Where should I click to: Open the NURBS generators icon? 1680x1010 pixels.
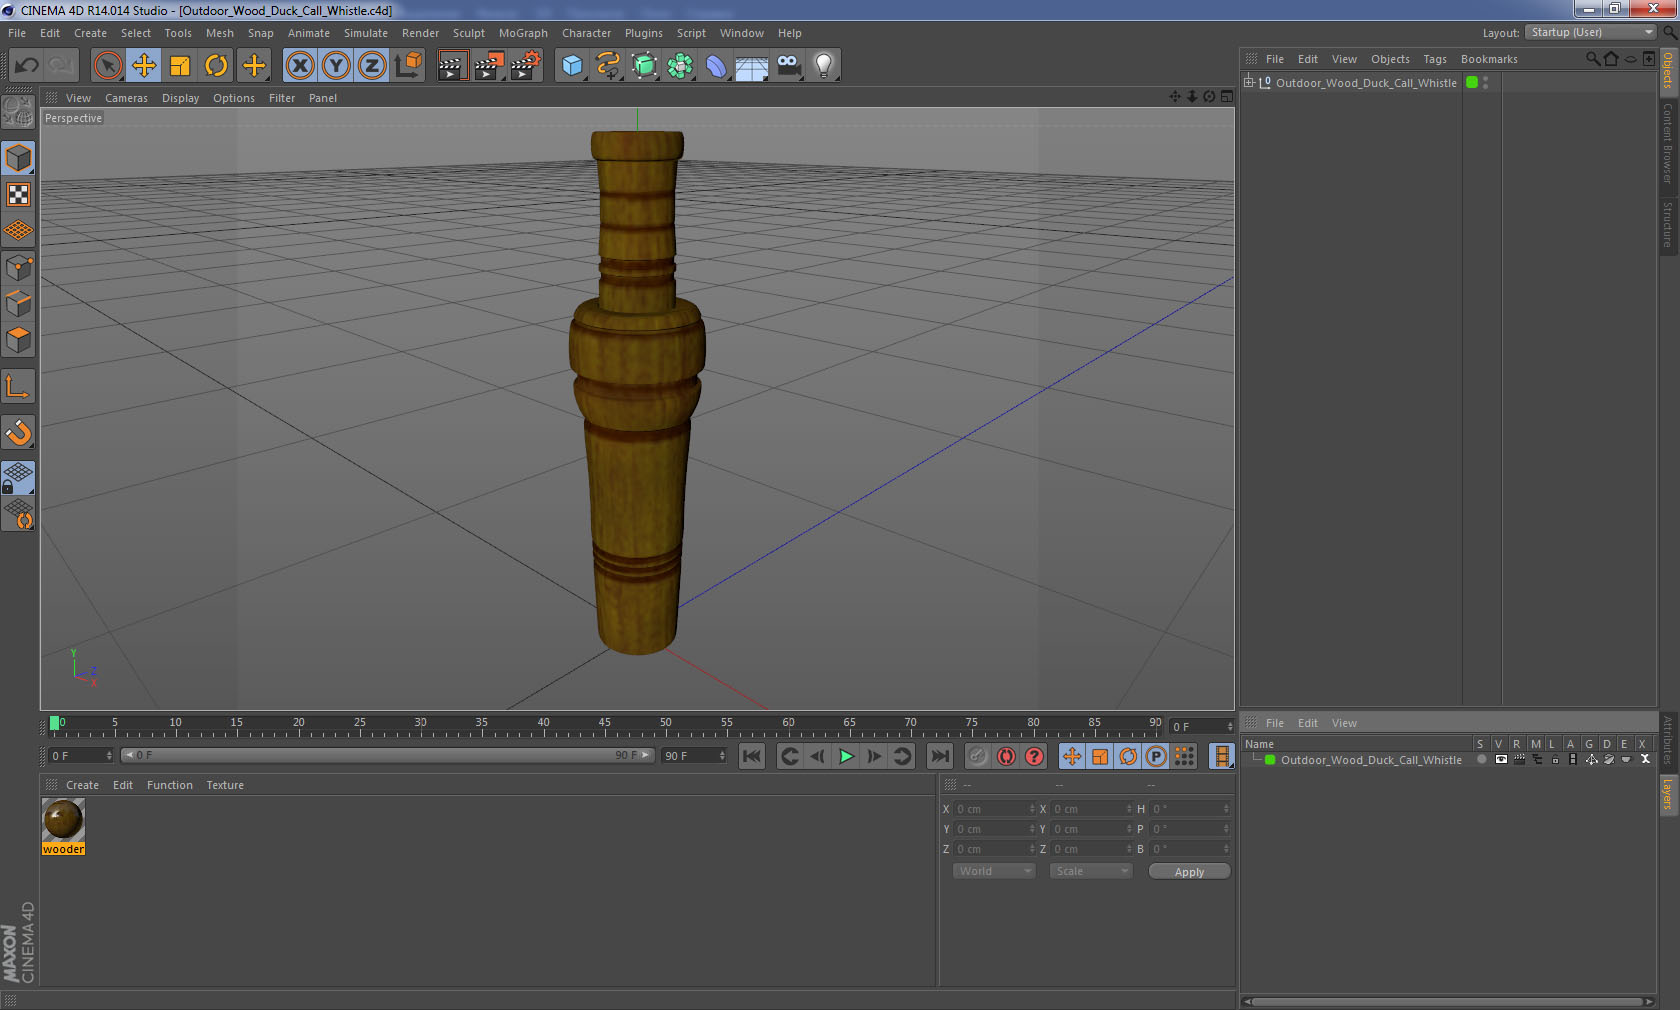pyautogui.click(x=644, y=66)
